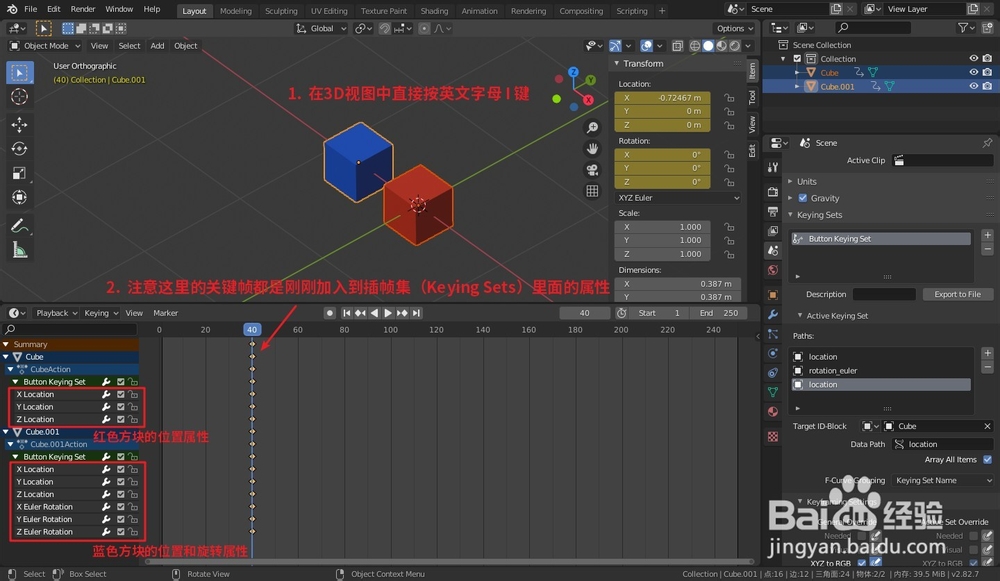
Task: Open Keying Set Name F-Curve grouping dropdown
Action: (x=943, y=481)
